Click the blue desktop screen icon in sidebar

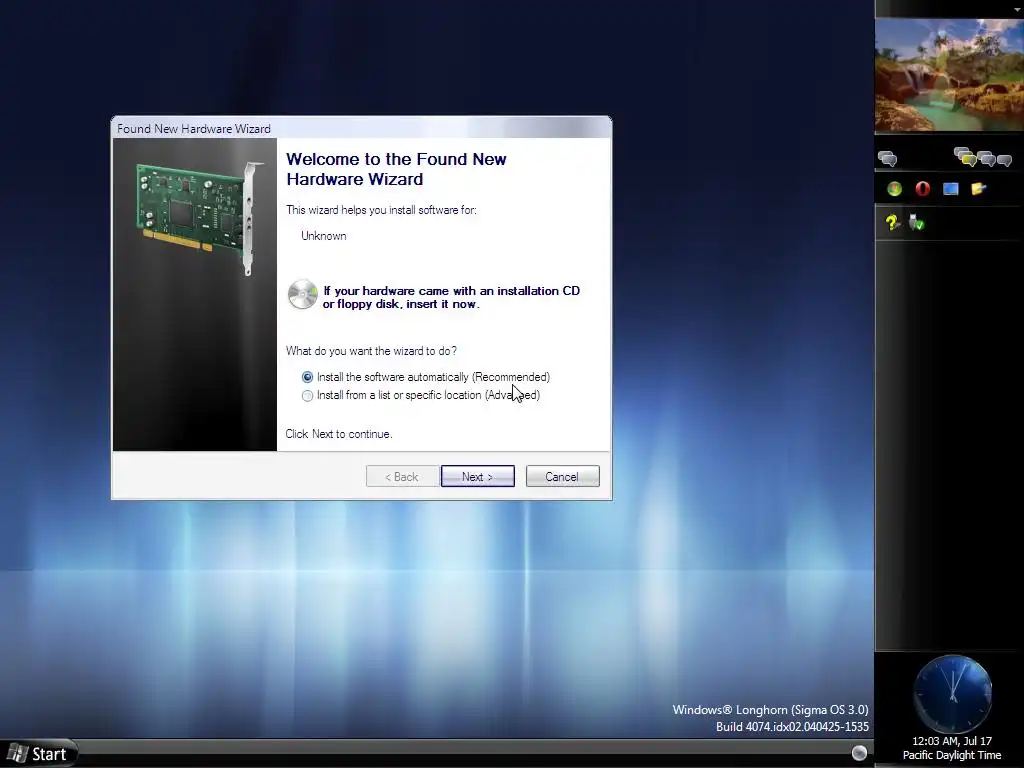click(951, 189)
